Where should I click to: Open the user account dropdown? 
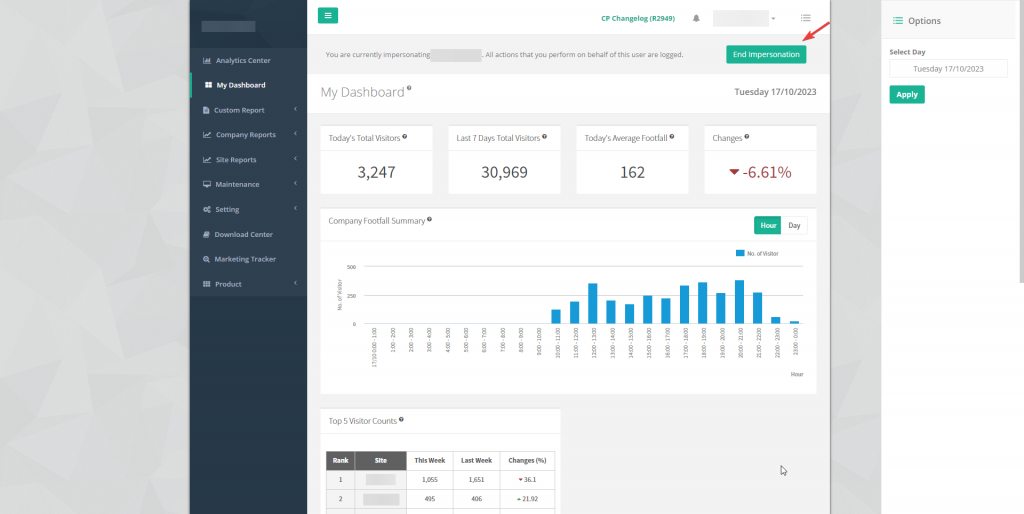click(745, 18)
